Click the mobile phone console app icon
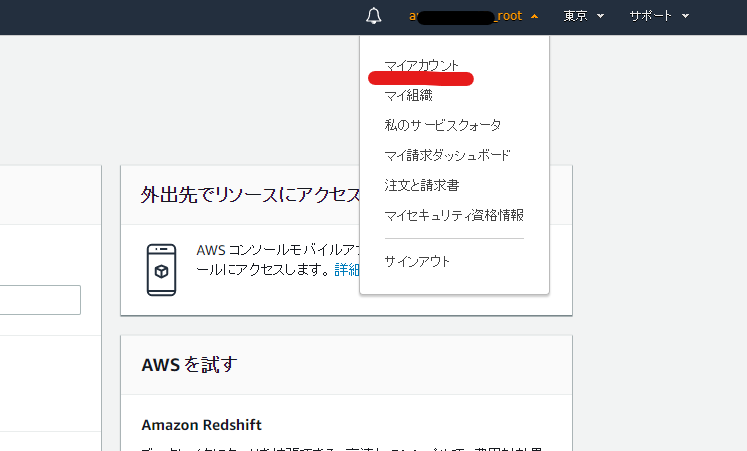 162,270
